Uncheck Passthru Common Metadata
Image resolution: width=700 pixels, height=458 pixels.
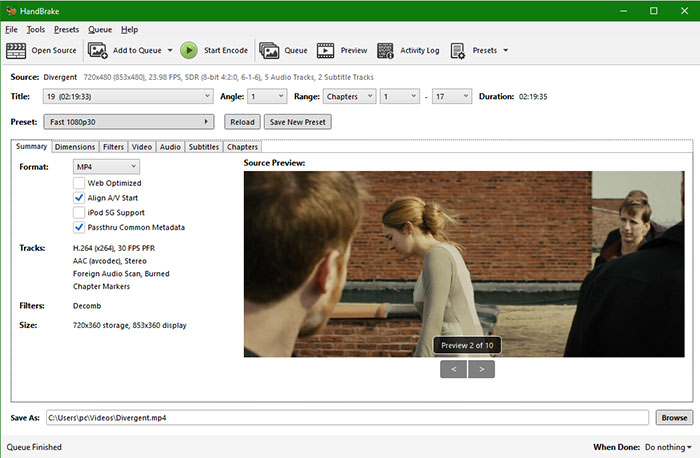(79, 227)
